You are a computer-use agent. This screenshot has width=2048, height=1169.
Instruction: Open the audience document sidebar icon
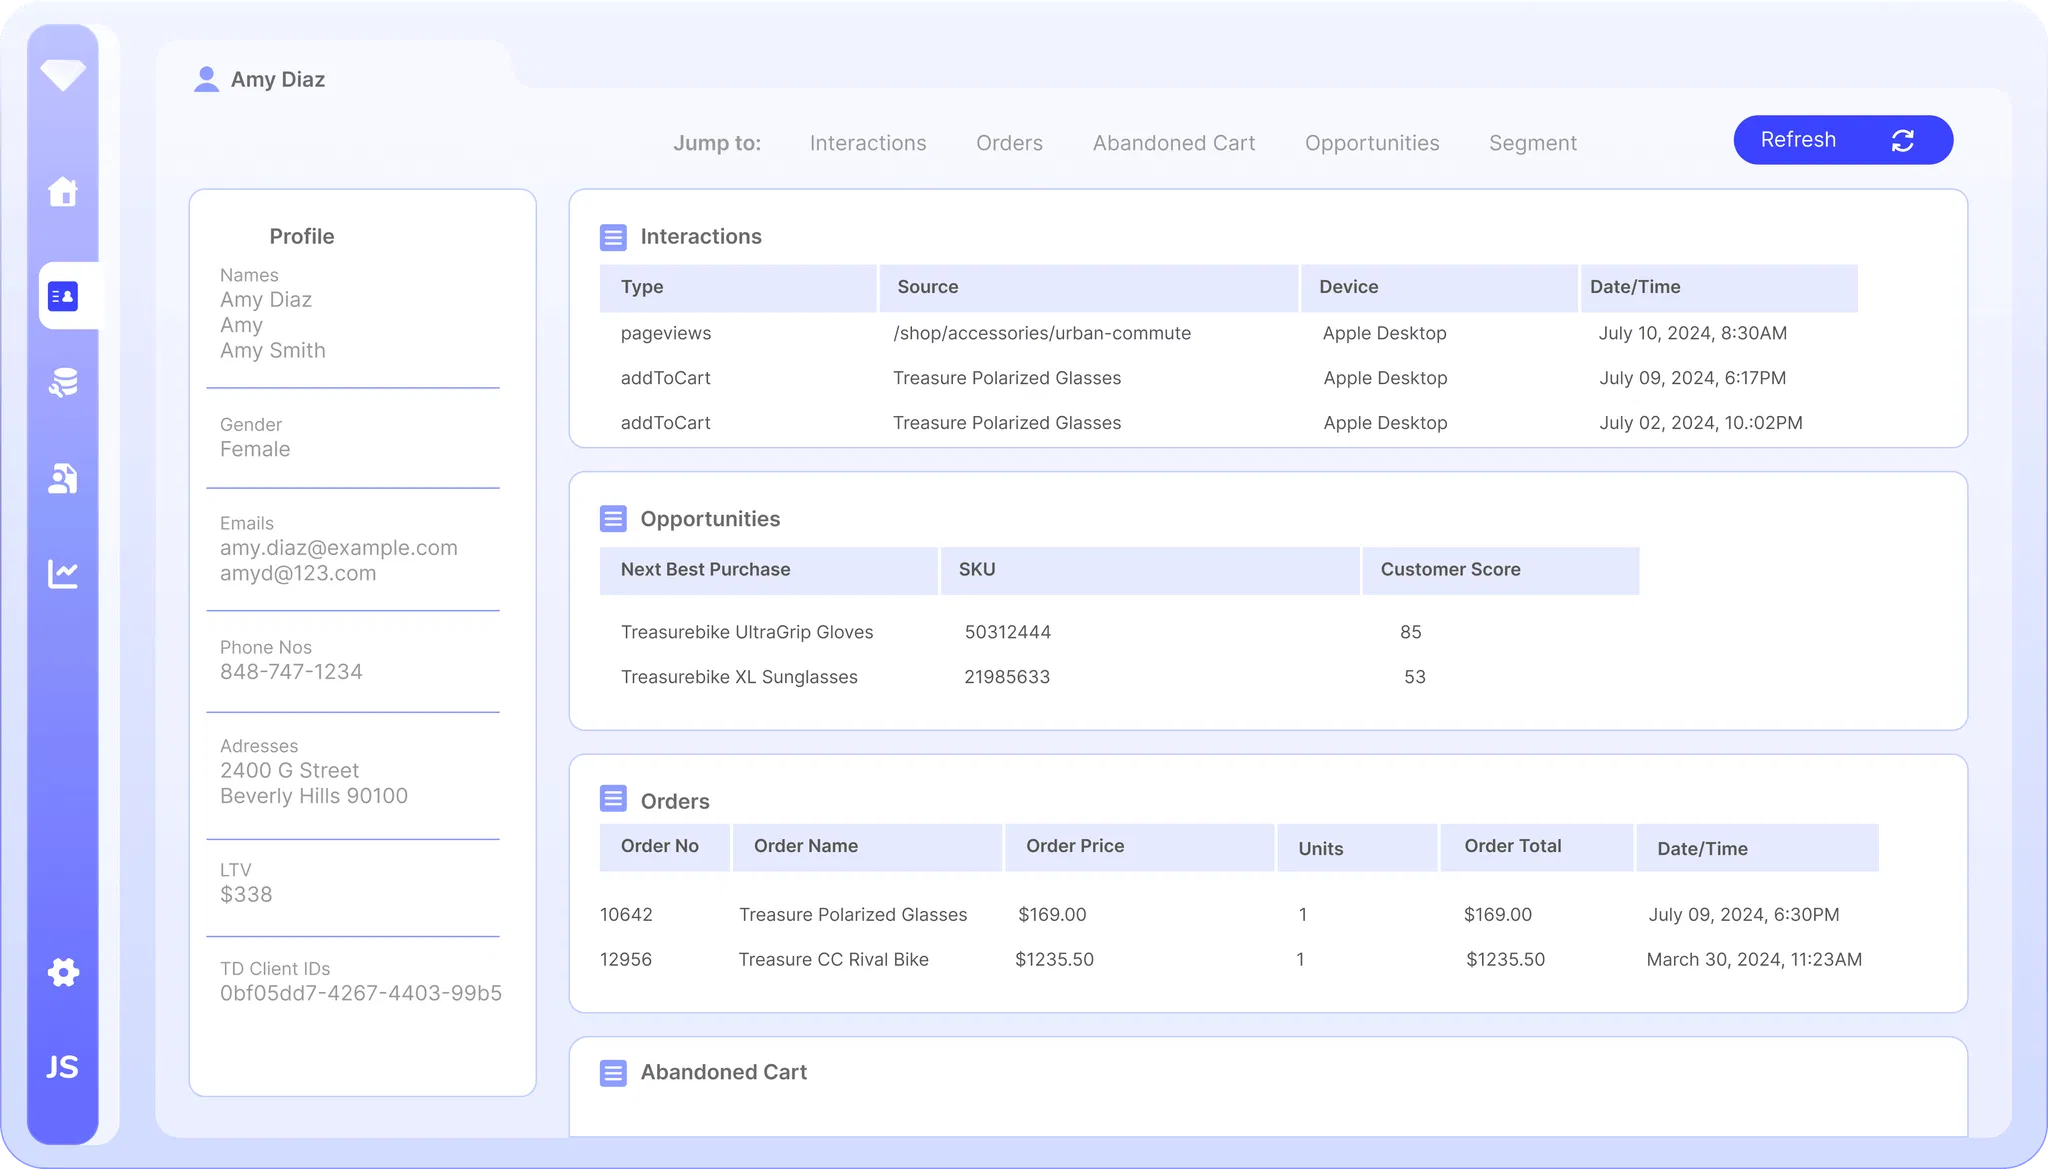tap(63, 479)
